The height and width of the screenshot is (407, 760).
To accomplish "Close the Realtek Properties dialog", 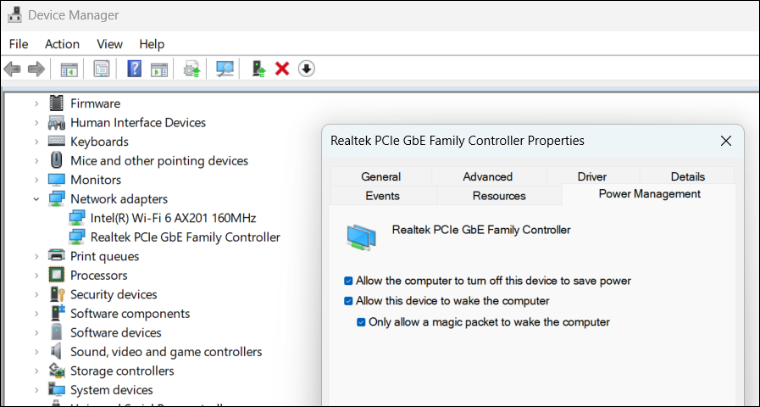I will coord(726,141).
